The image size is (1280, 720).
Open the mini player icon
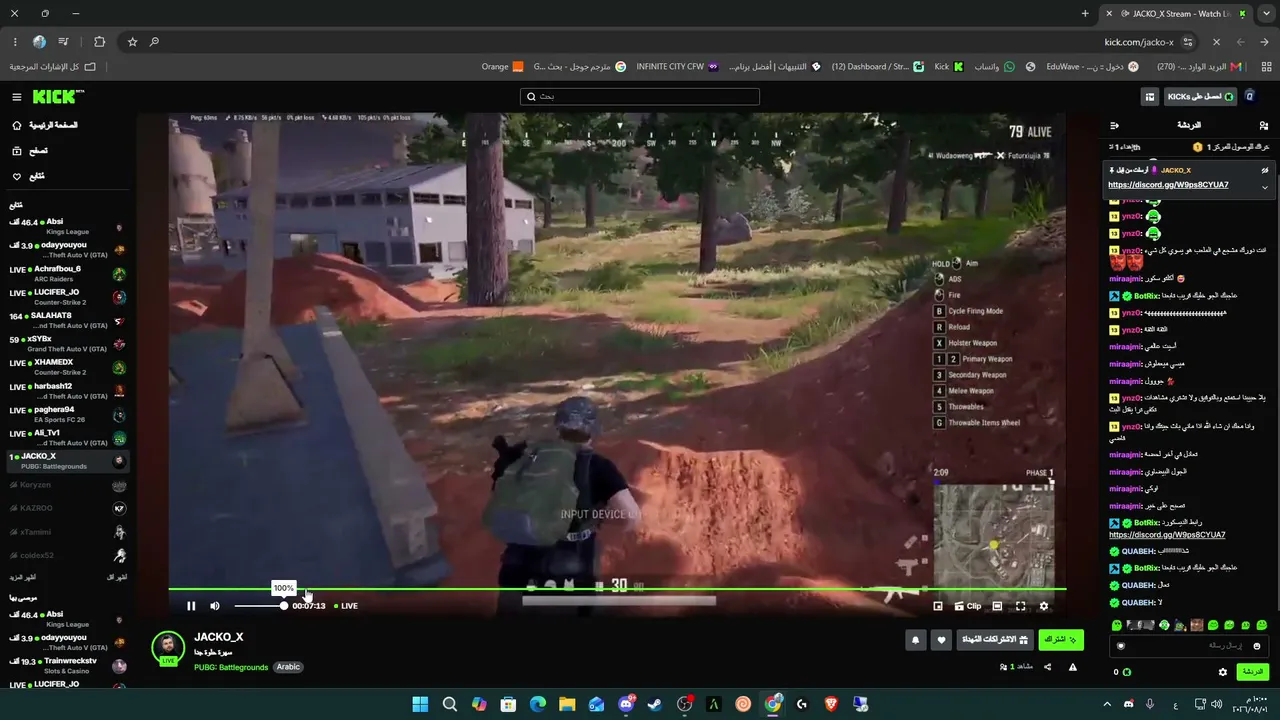pyautogui.click(x=938, y=606)
